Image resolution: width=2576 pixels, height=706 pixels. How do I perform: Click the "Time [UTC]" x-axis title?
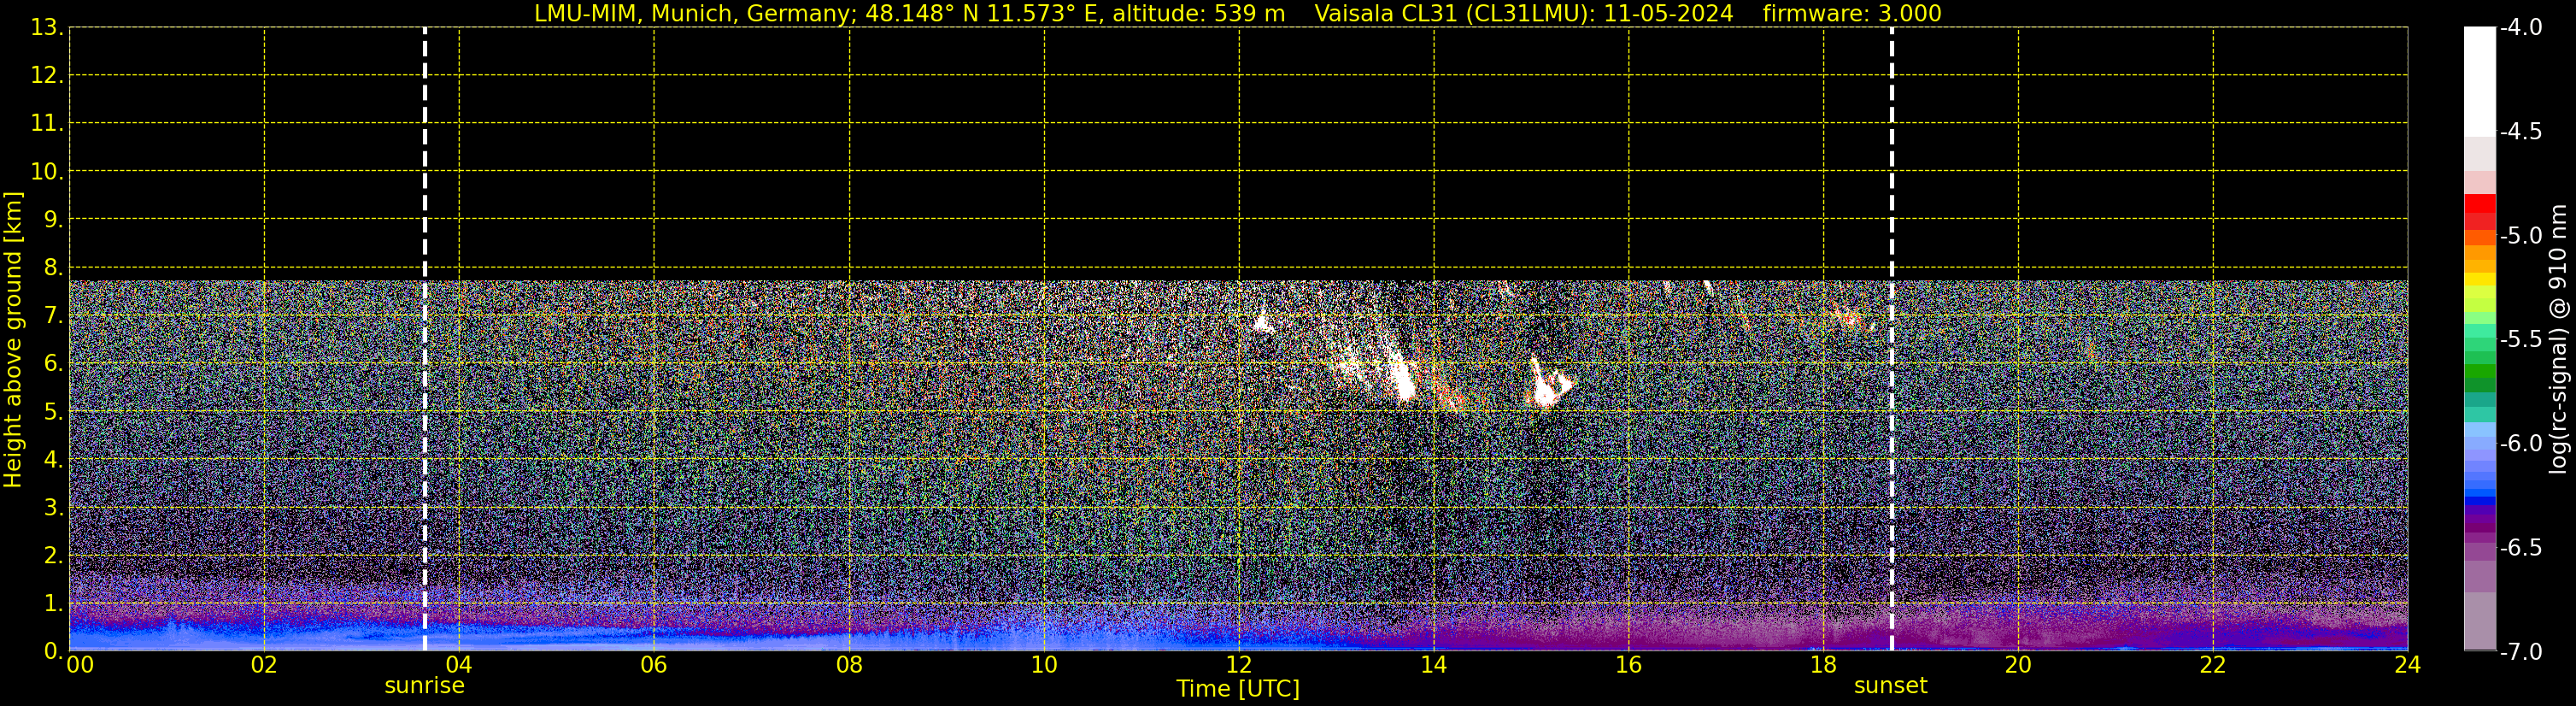tap(1237, 689)
